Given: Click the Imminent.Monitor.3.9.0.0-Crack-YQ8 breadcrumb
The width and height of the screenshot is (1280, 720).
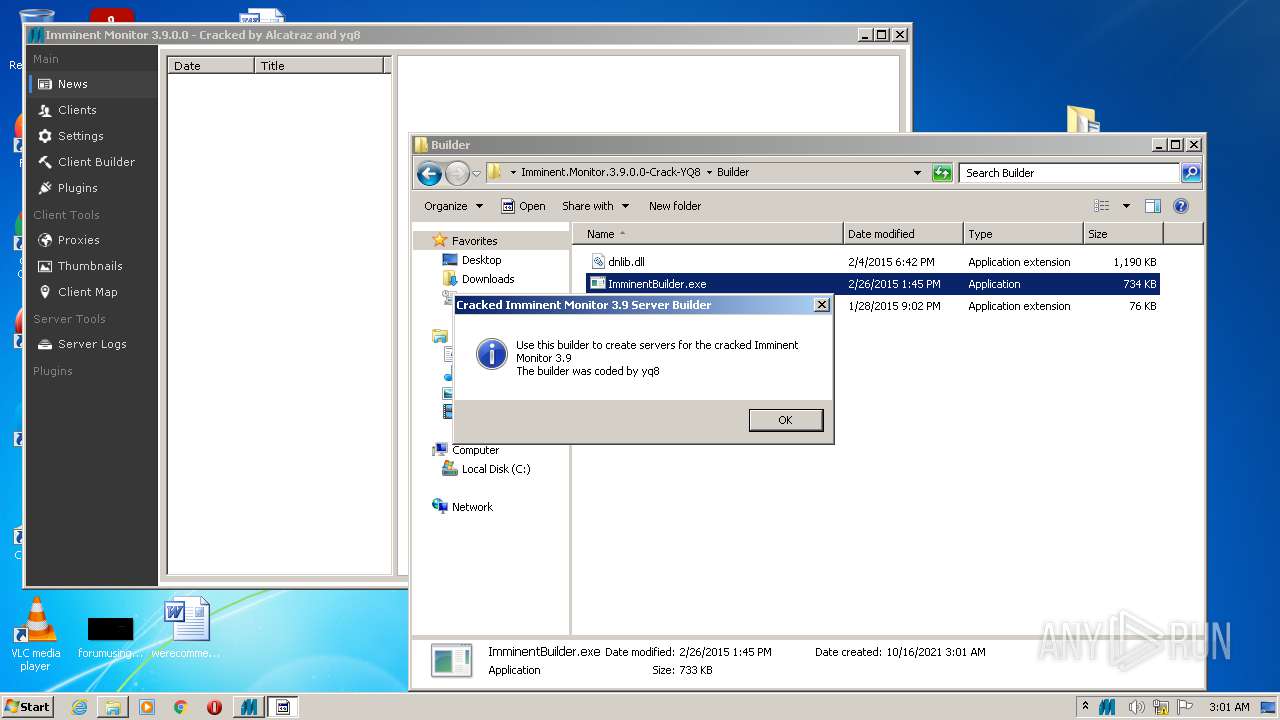Looking at the screenshot, I should tap(610, 172).
